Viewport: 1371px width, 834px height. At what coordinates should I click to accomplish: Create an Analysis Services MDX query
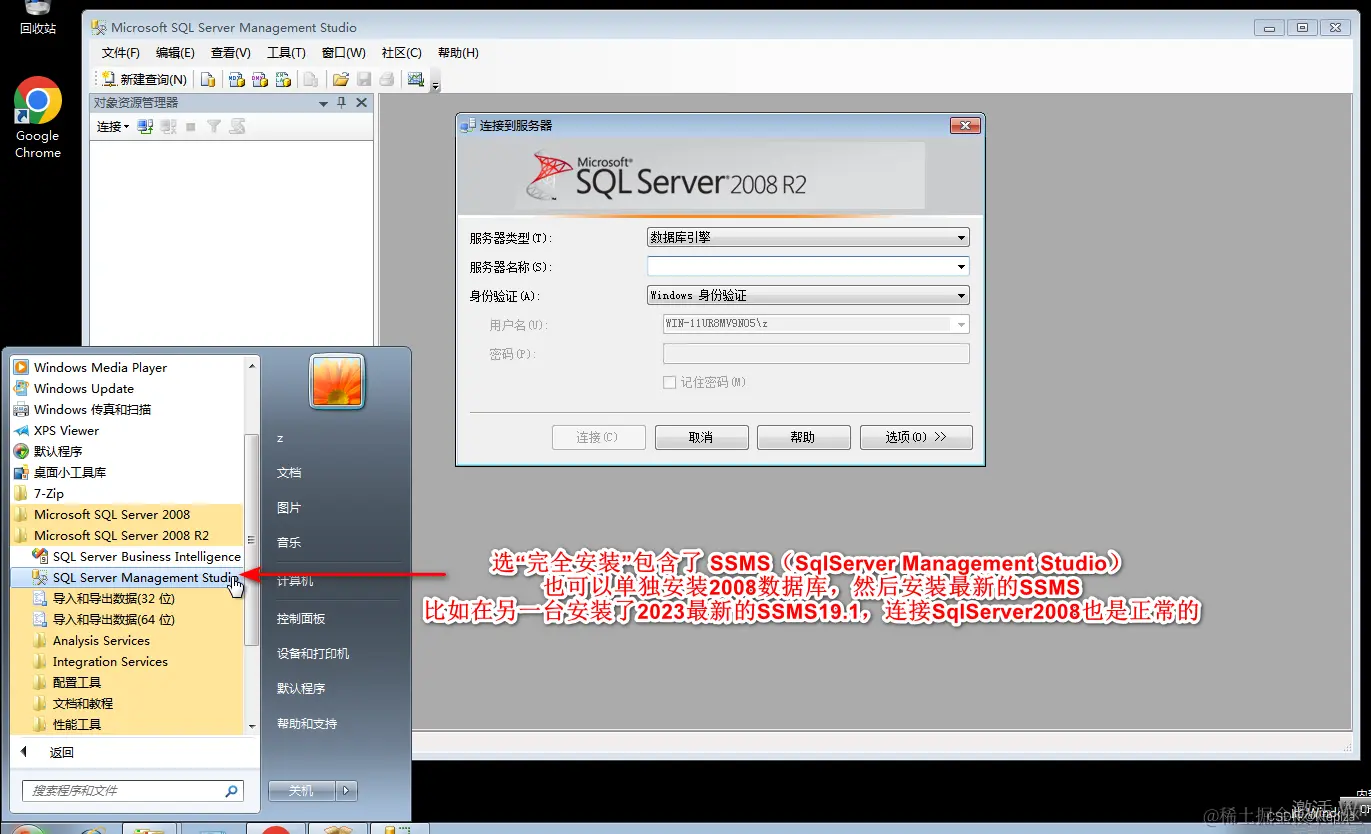pyautogui.click(x=236, y=79)
